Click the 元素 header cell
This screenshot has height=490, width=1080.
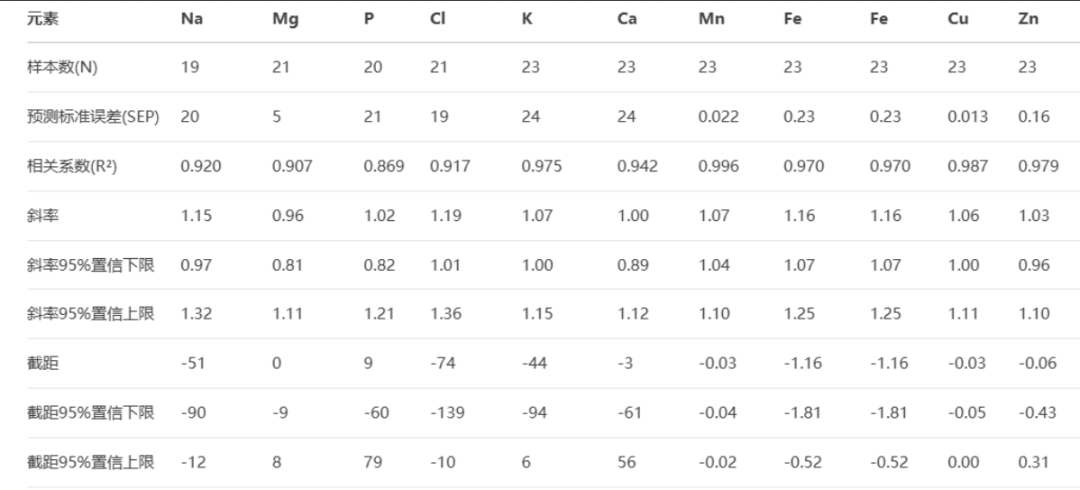[44, 19]
